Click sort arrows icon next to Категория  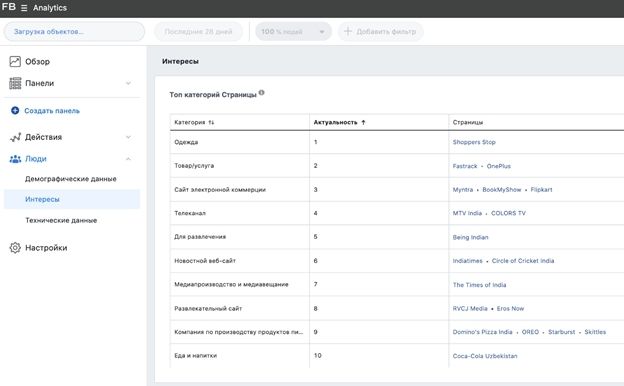click(211, 122)
